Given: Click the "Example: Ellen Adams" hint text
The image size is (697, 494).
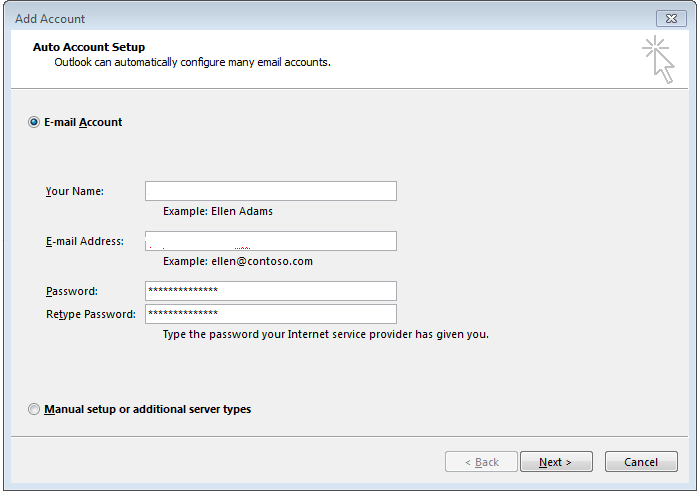Looking at the screenshot, I should click(x=217, y=211).
